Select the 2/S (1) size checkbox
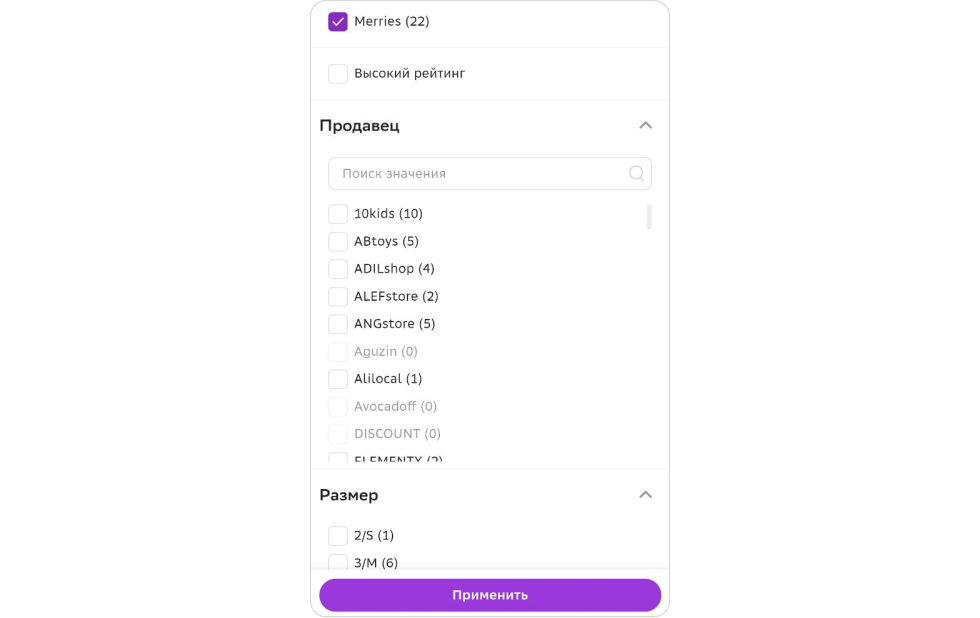 click(338, 536)
